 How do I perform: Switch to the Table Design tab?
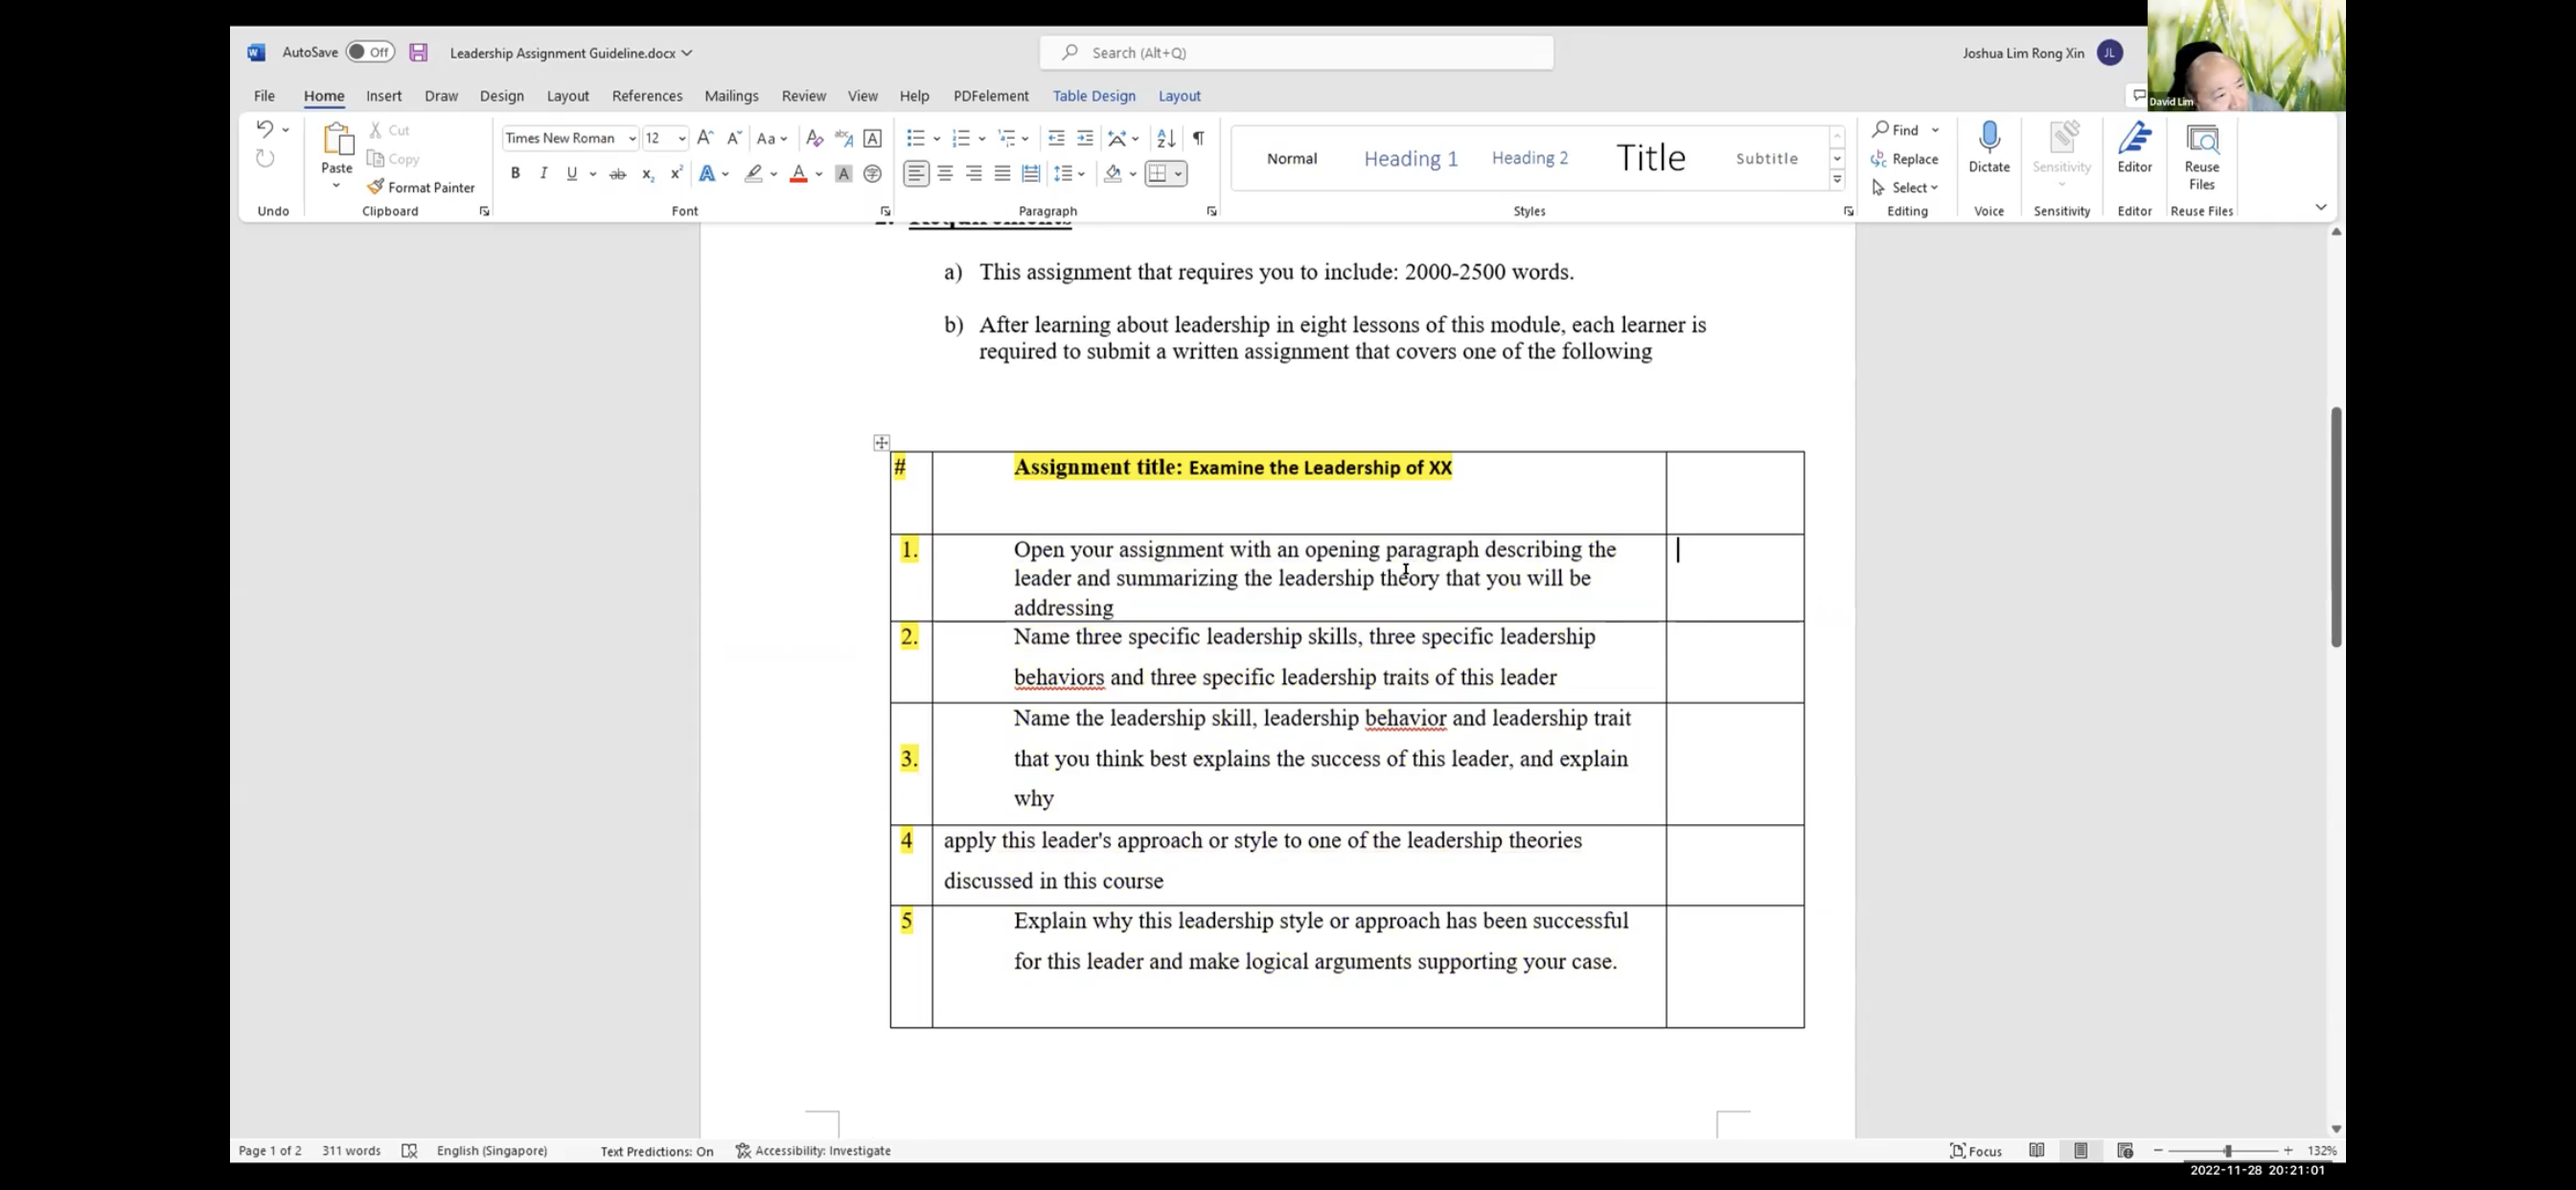(x=1094, y=96)
